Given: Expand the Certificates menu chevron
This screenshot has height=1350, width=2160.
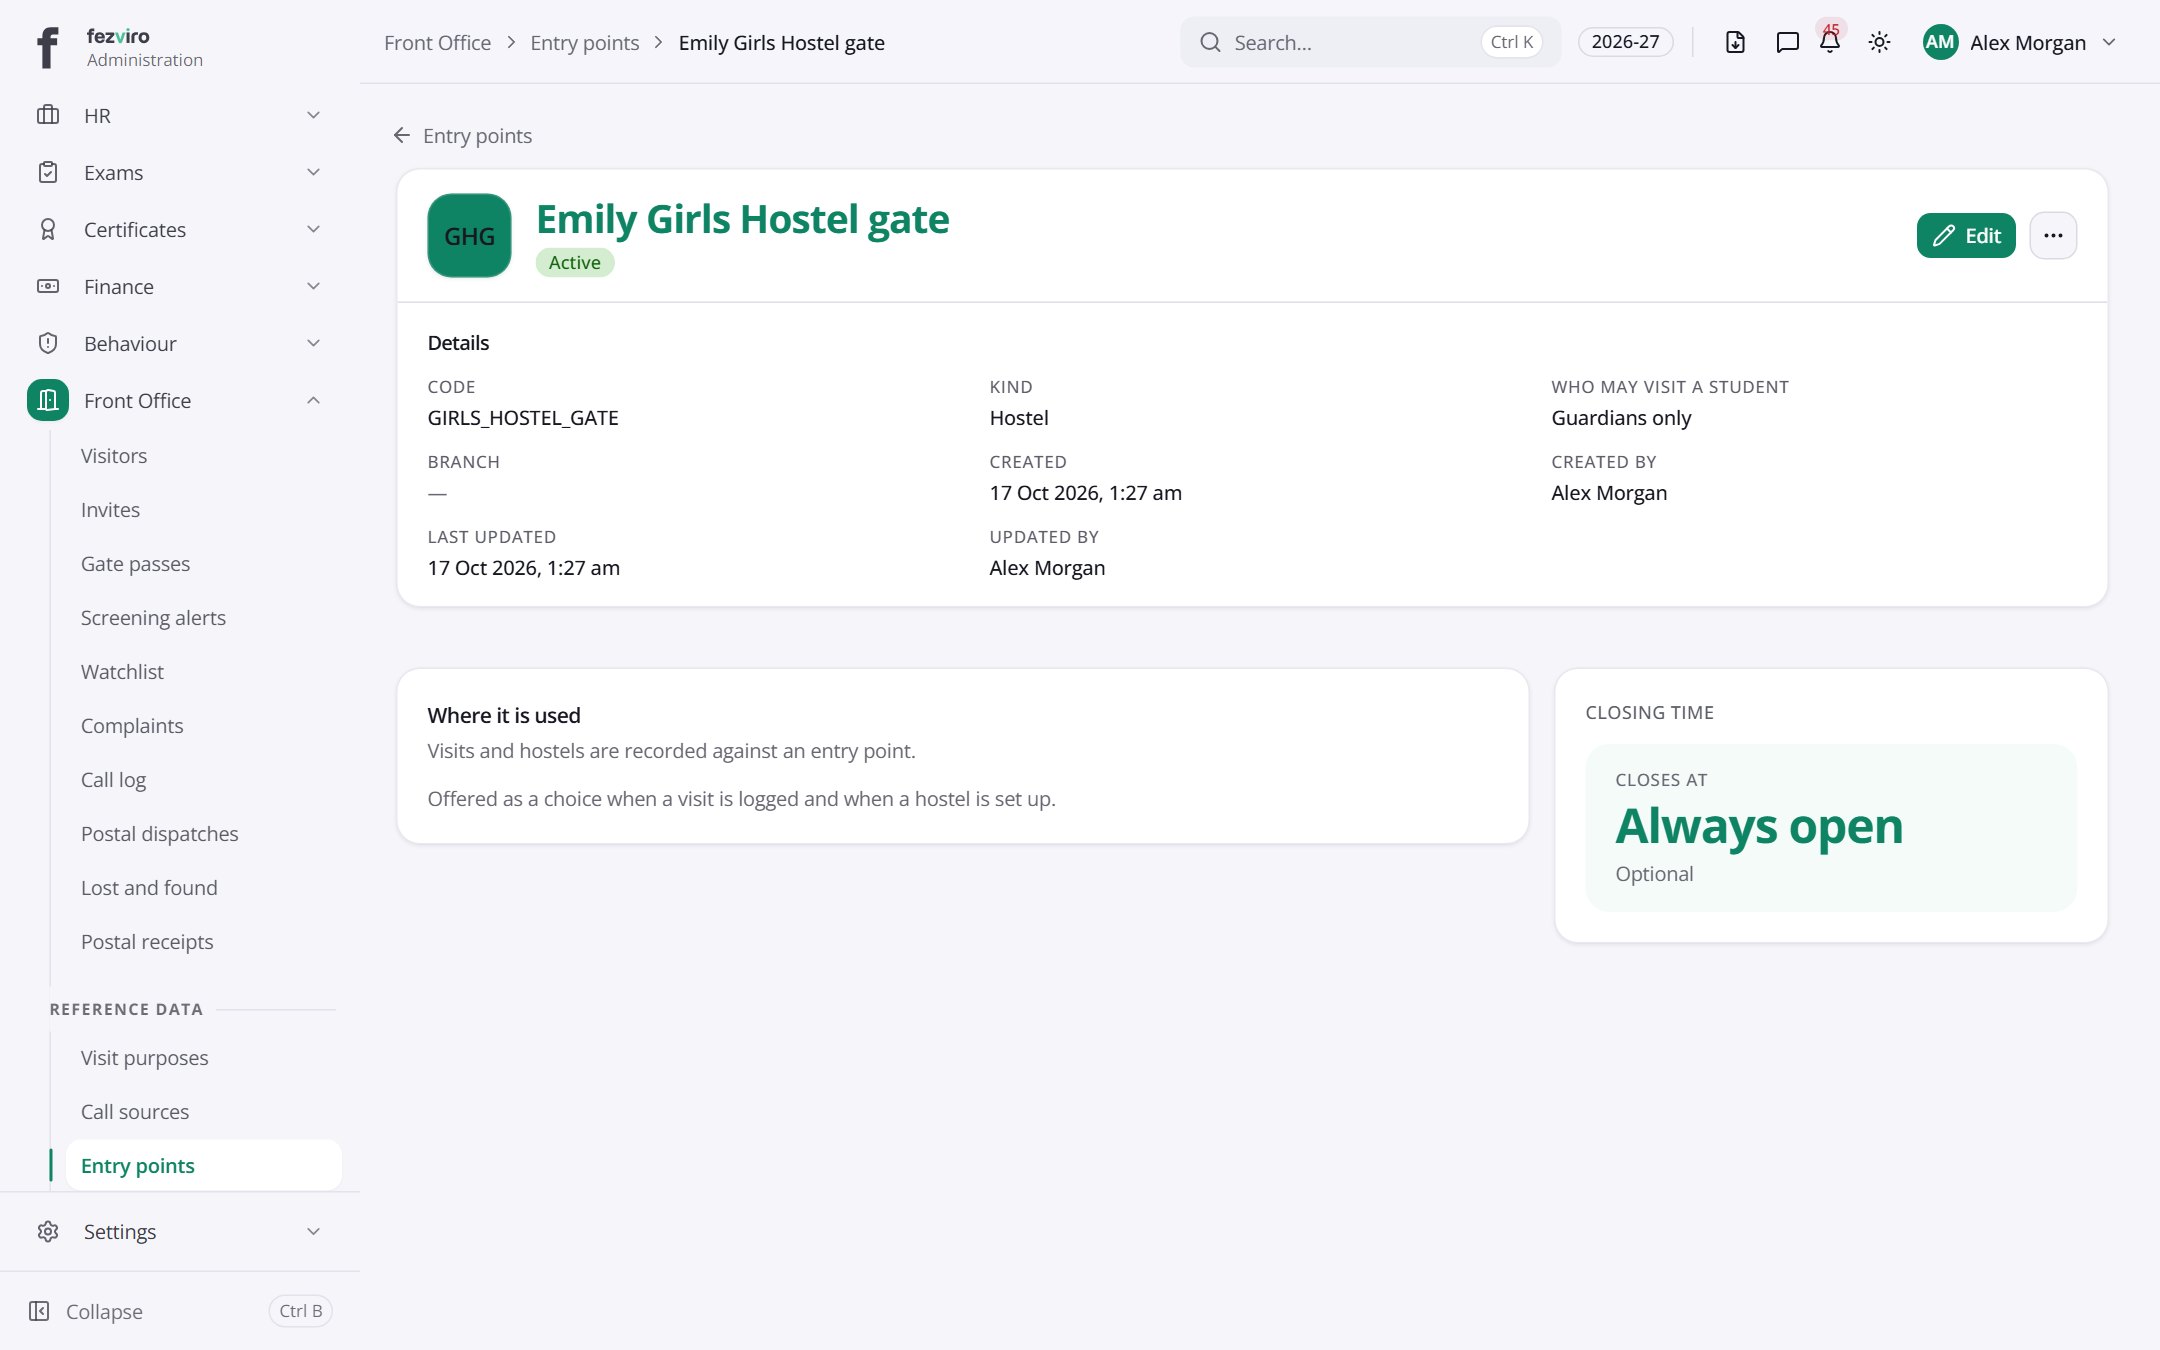Looking at the screenshot, I should coord(313,229).
